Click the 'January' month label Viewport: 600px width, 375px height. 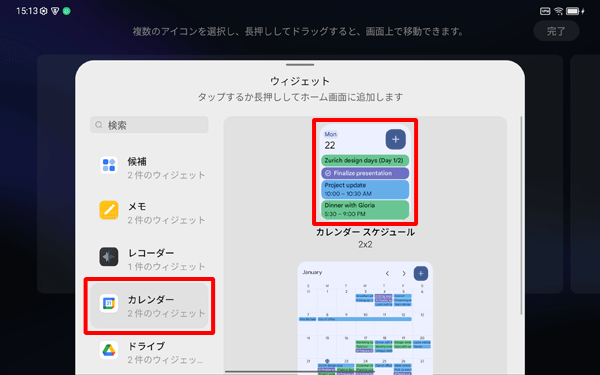[x=312, y=272]
